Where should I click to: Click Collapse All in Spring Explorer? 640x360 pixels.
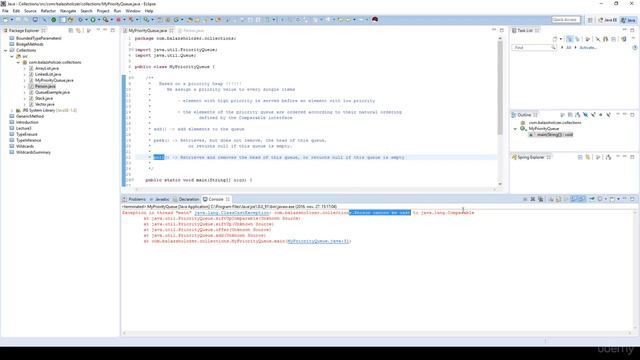tap(580, 157)
